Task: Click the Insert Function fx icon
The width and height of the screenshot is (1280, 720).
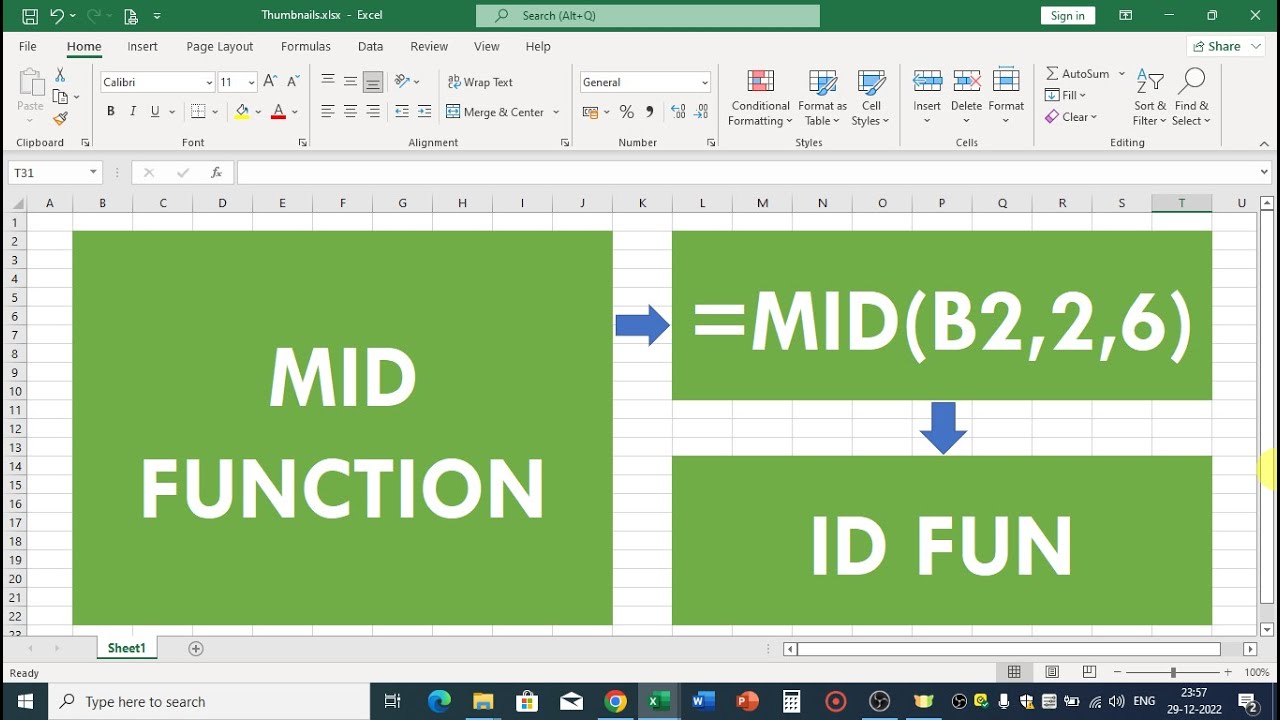Action: [216, 173]
